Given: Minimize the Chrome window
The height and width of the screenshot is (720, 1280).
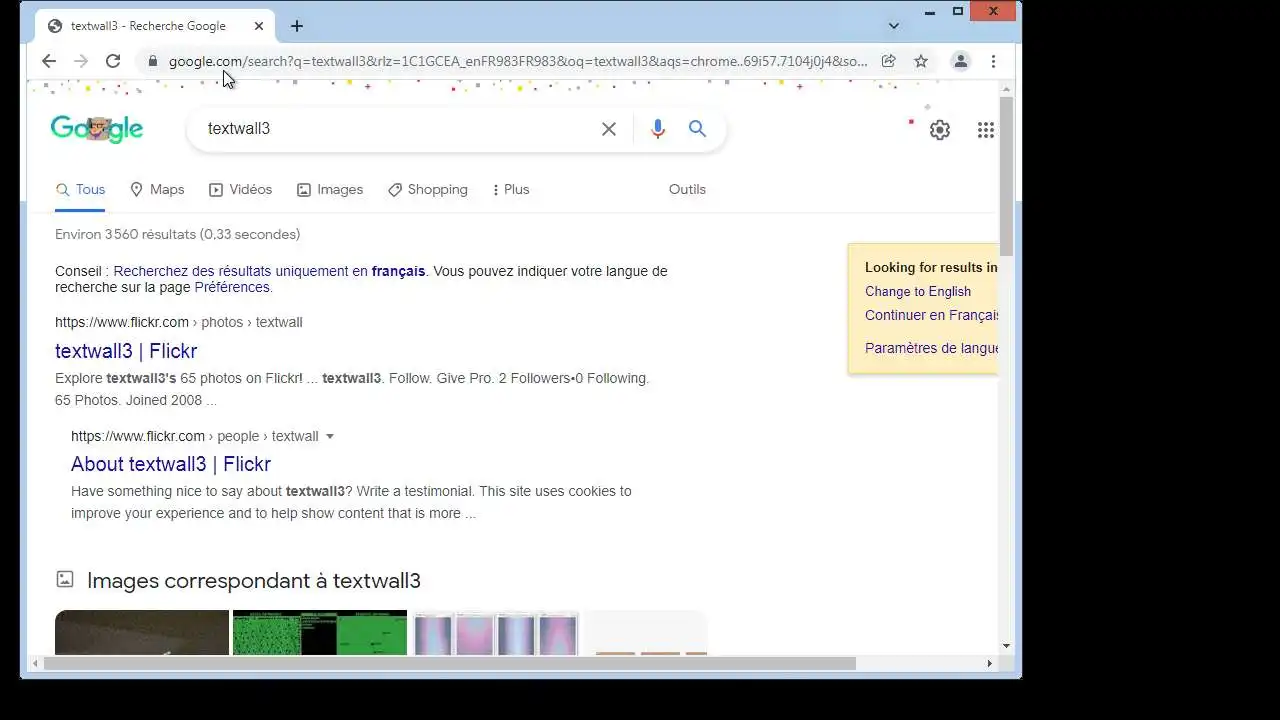Looking at the screenshot, I should pos(930,12).
